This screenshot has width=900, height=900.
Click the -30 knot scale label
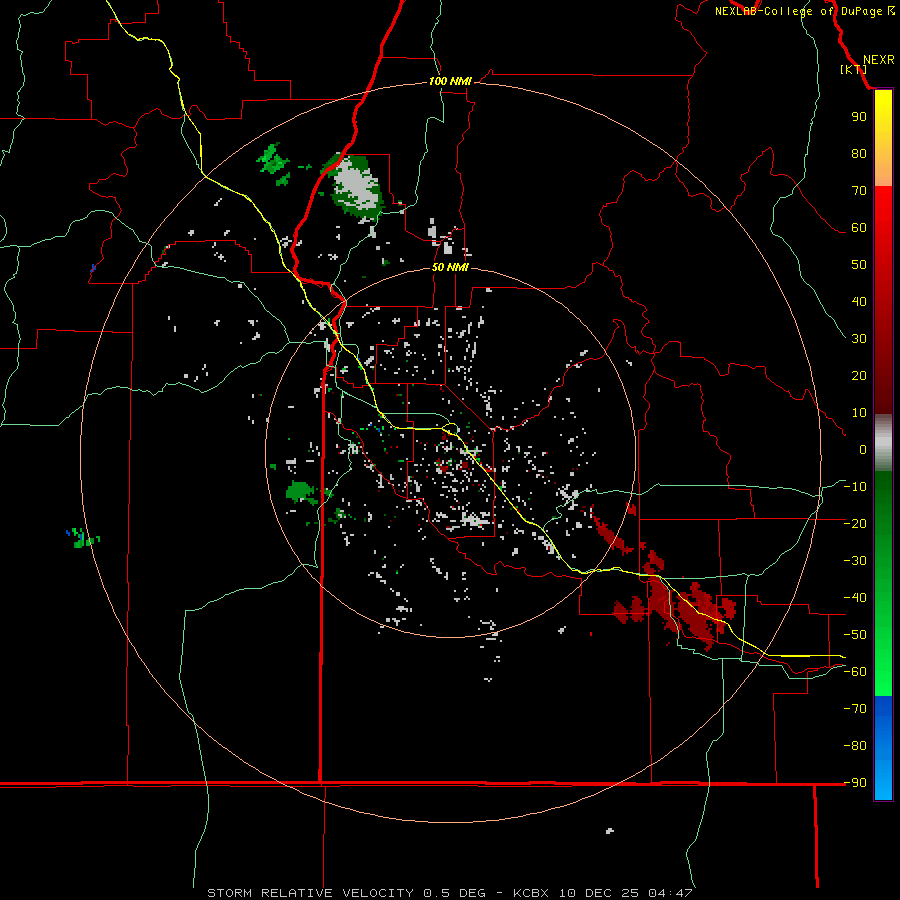pyautogui.click(x=855, y=561)
